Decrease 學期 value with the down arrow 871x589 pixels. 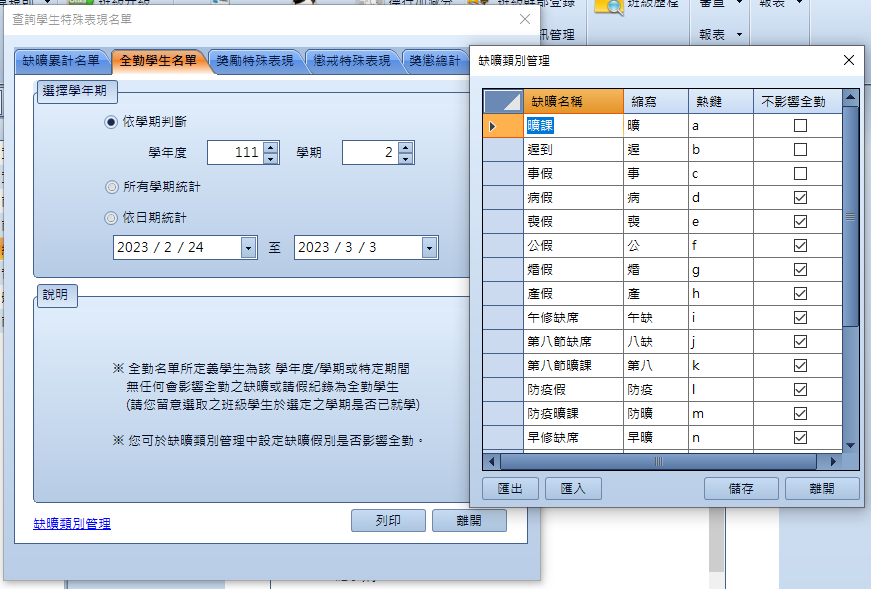tap(404, 159)
